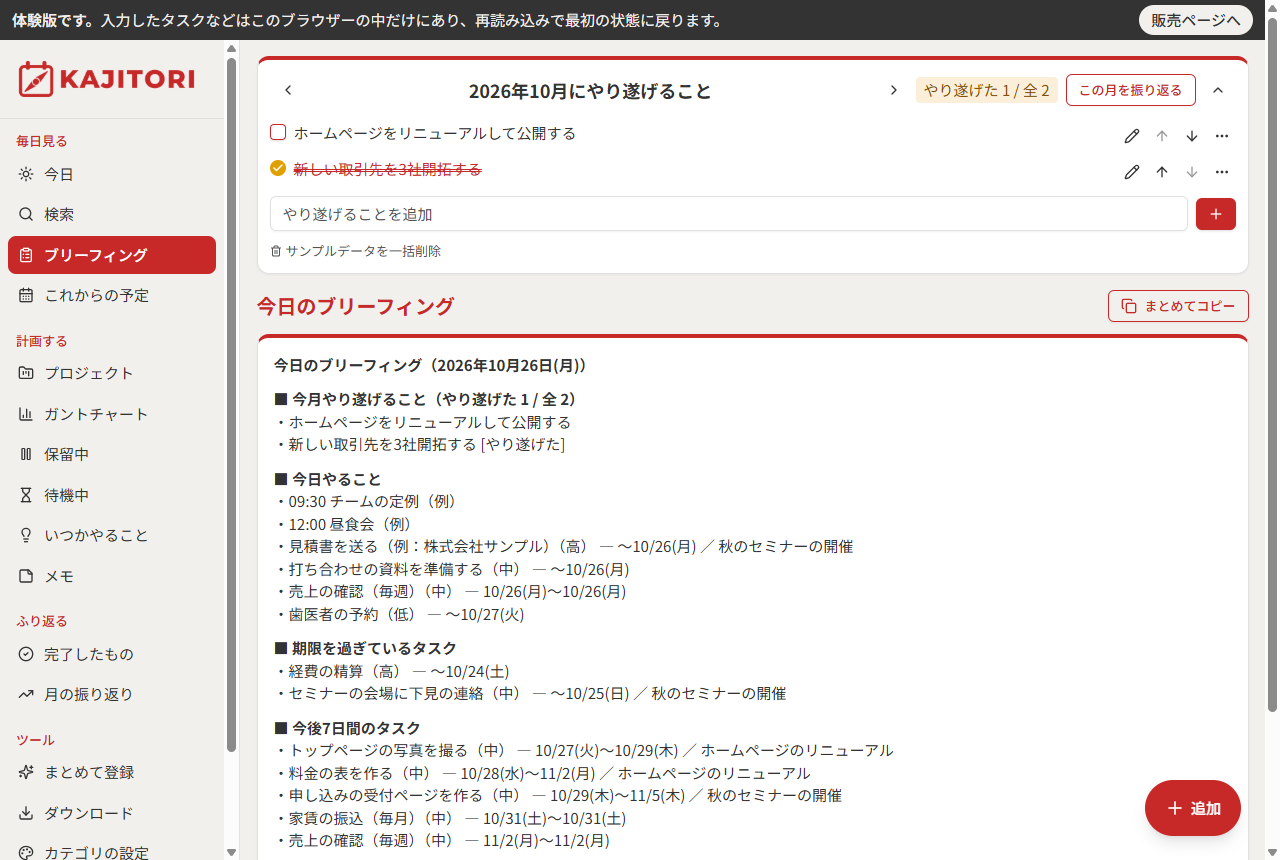
Task: Open 今日 in the sidebar
Action: (x=112, y=174)
